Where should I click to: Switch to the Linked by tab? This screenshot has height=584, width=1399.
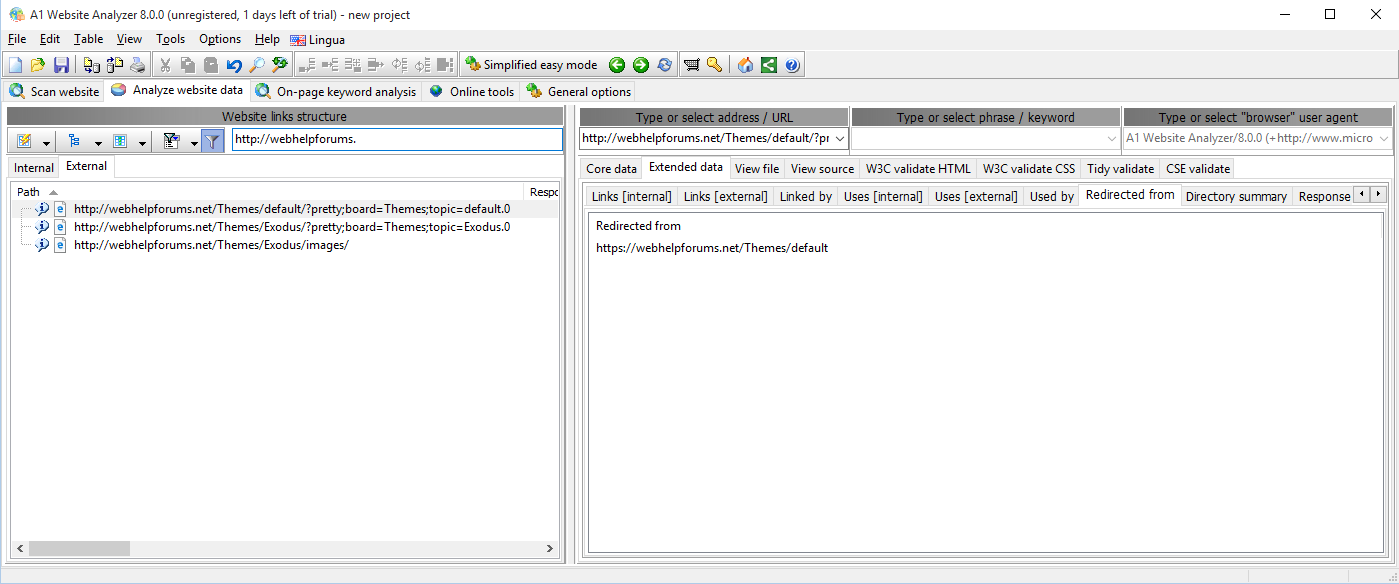[x=805, y=196]
